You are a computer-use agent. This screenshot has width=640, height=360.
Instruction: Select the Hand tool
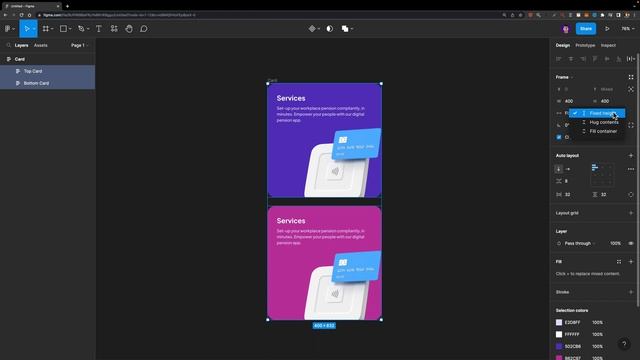(129, 29)
